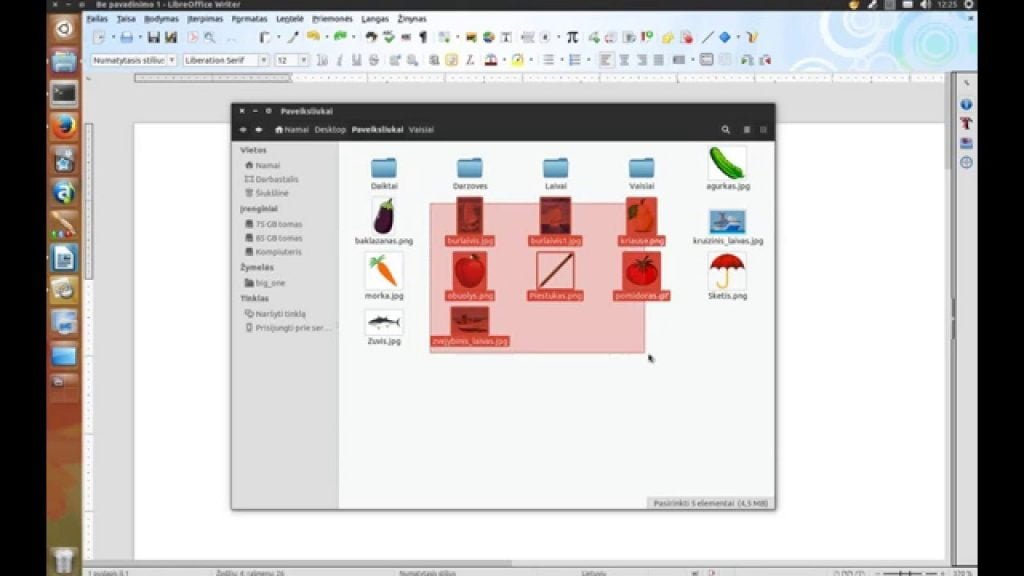Open the Priemonės menu
Image resolution: width=1024 pixels, height=576 pixels.
pyautogui.click(x=332, y=19)
